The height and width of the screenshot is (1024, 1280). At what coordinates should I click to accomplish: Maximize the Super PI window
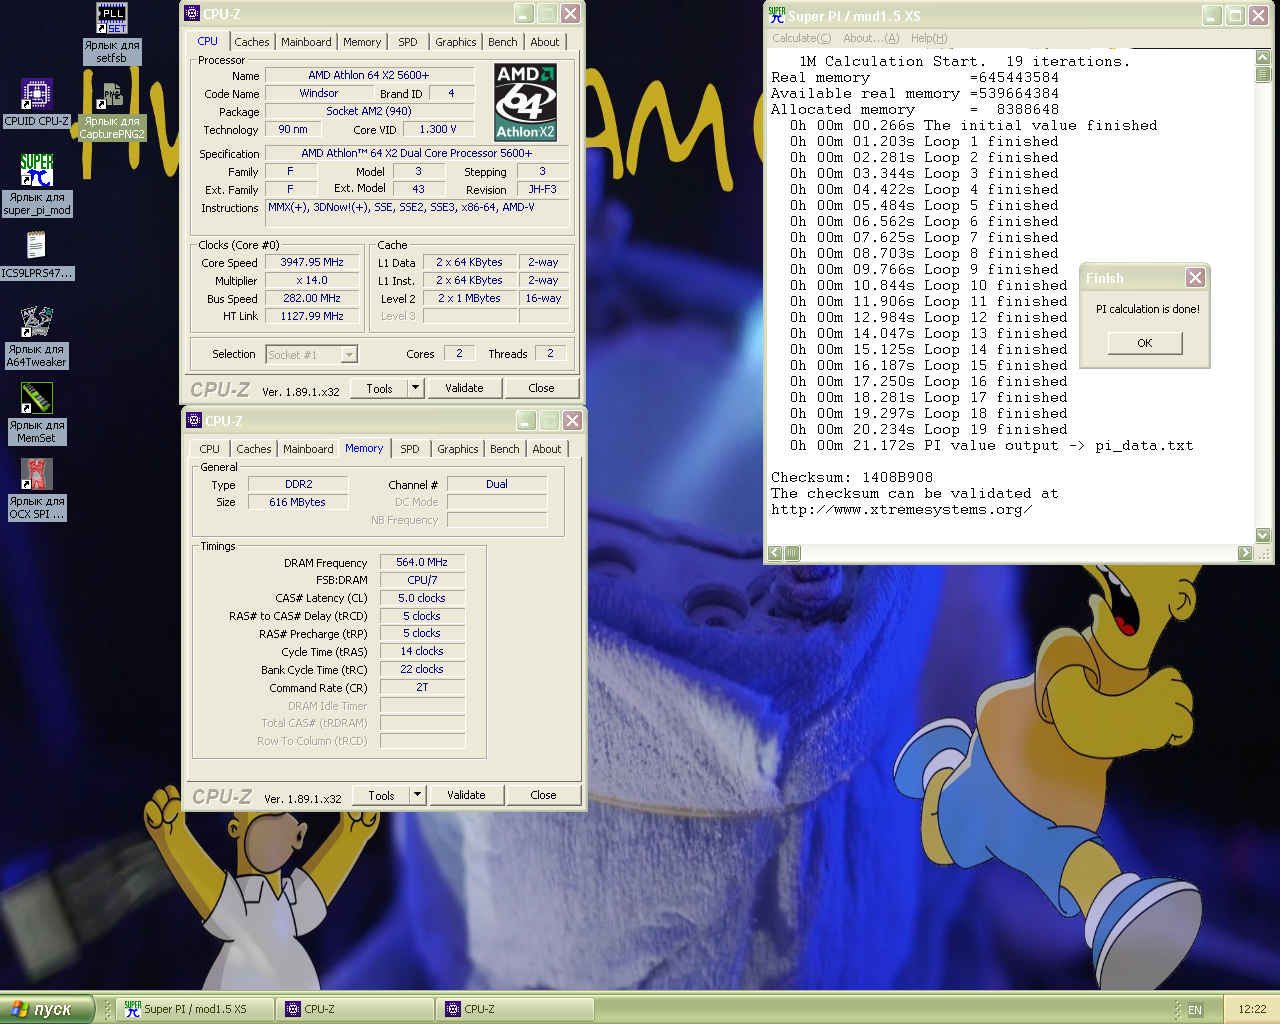[1235, 16]
